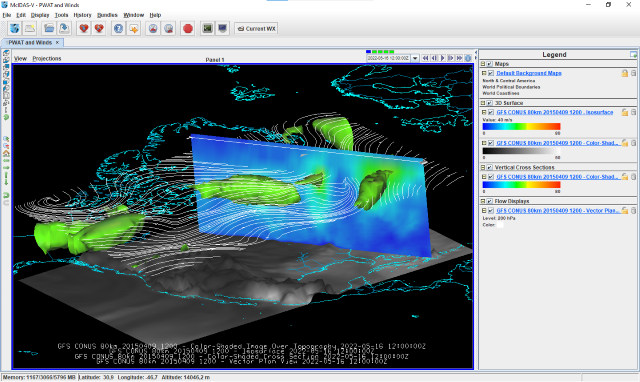Click the open folder bundle icon
This screenshot has height=382, width=640.
49,29
